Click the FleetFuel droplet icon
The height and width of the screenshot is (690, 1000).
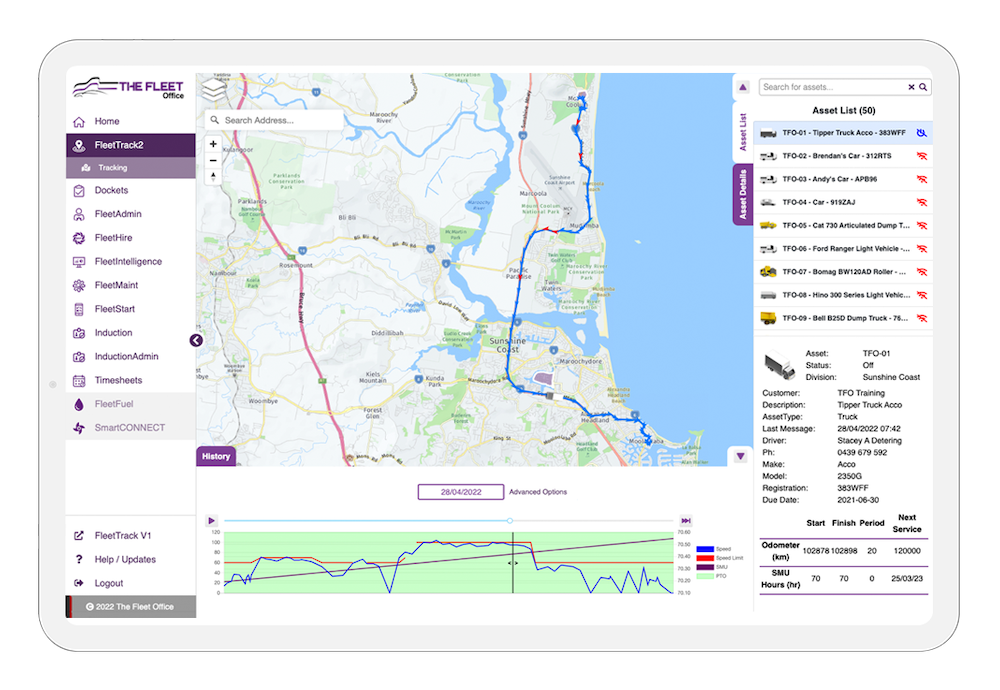[x=79, y=404]
